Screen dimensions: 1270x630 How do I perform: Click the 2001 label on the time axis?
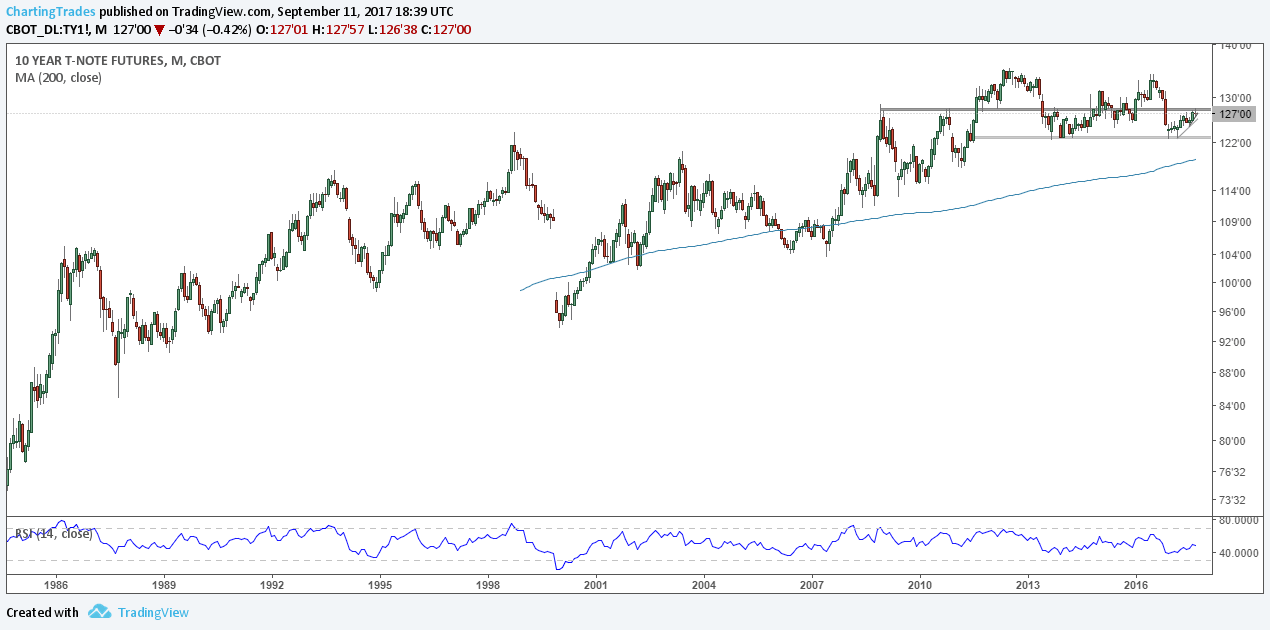(x=596, y=584)
